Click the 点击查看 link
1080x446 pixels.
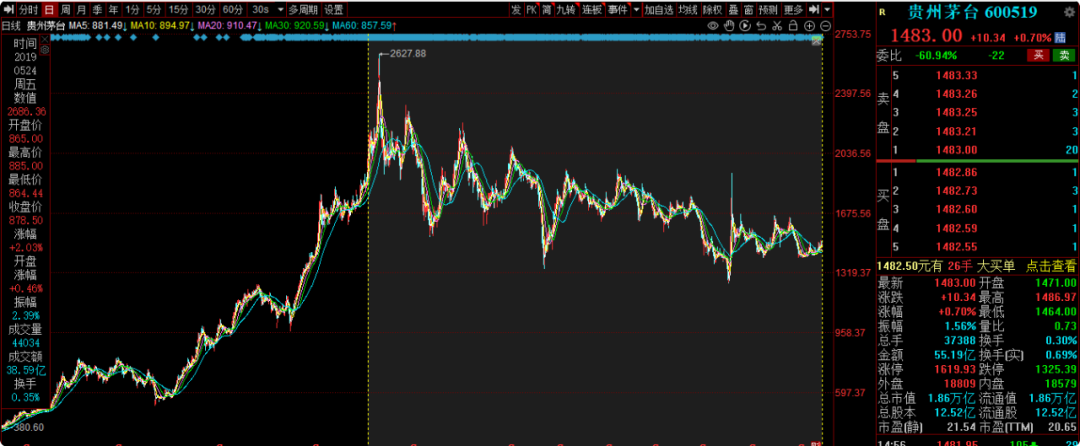[1048, 265]
